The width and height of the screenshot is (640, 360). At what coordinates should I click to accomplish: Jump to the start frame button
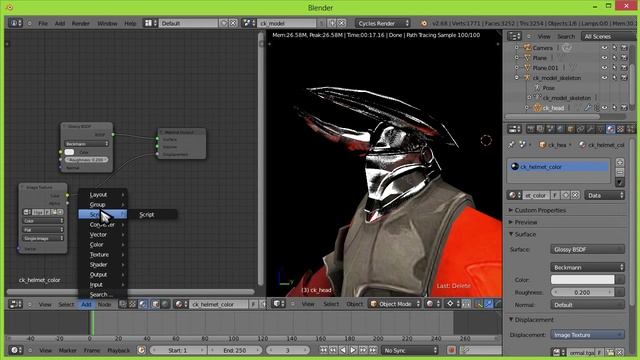coord(323,350)
